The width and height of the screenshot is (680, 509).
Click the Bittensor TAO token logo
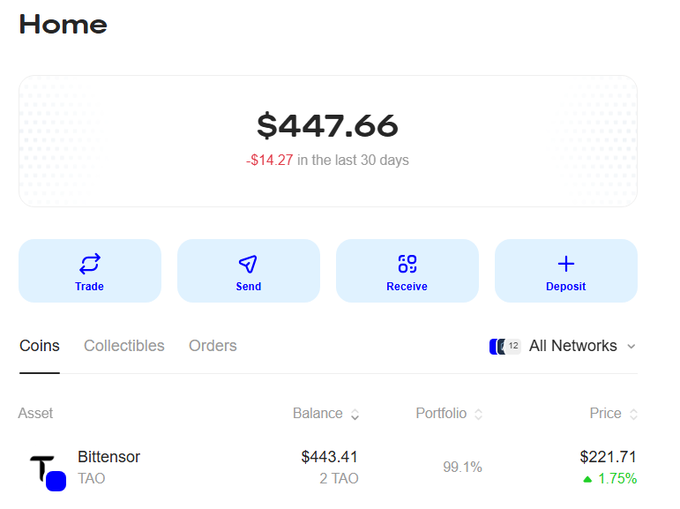[x=48, y=473]
